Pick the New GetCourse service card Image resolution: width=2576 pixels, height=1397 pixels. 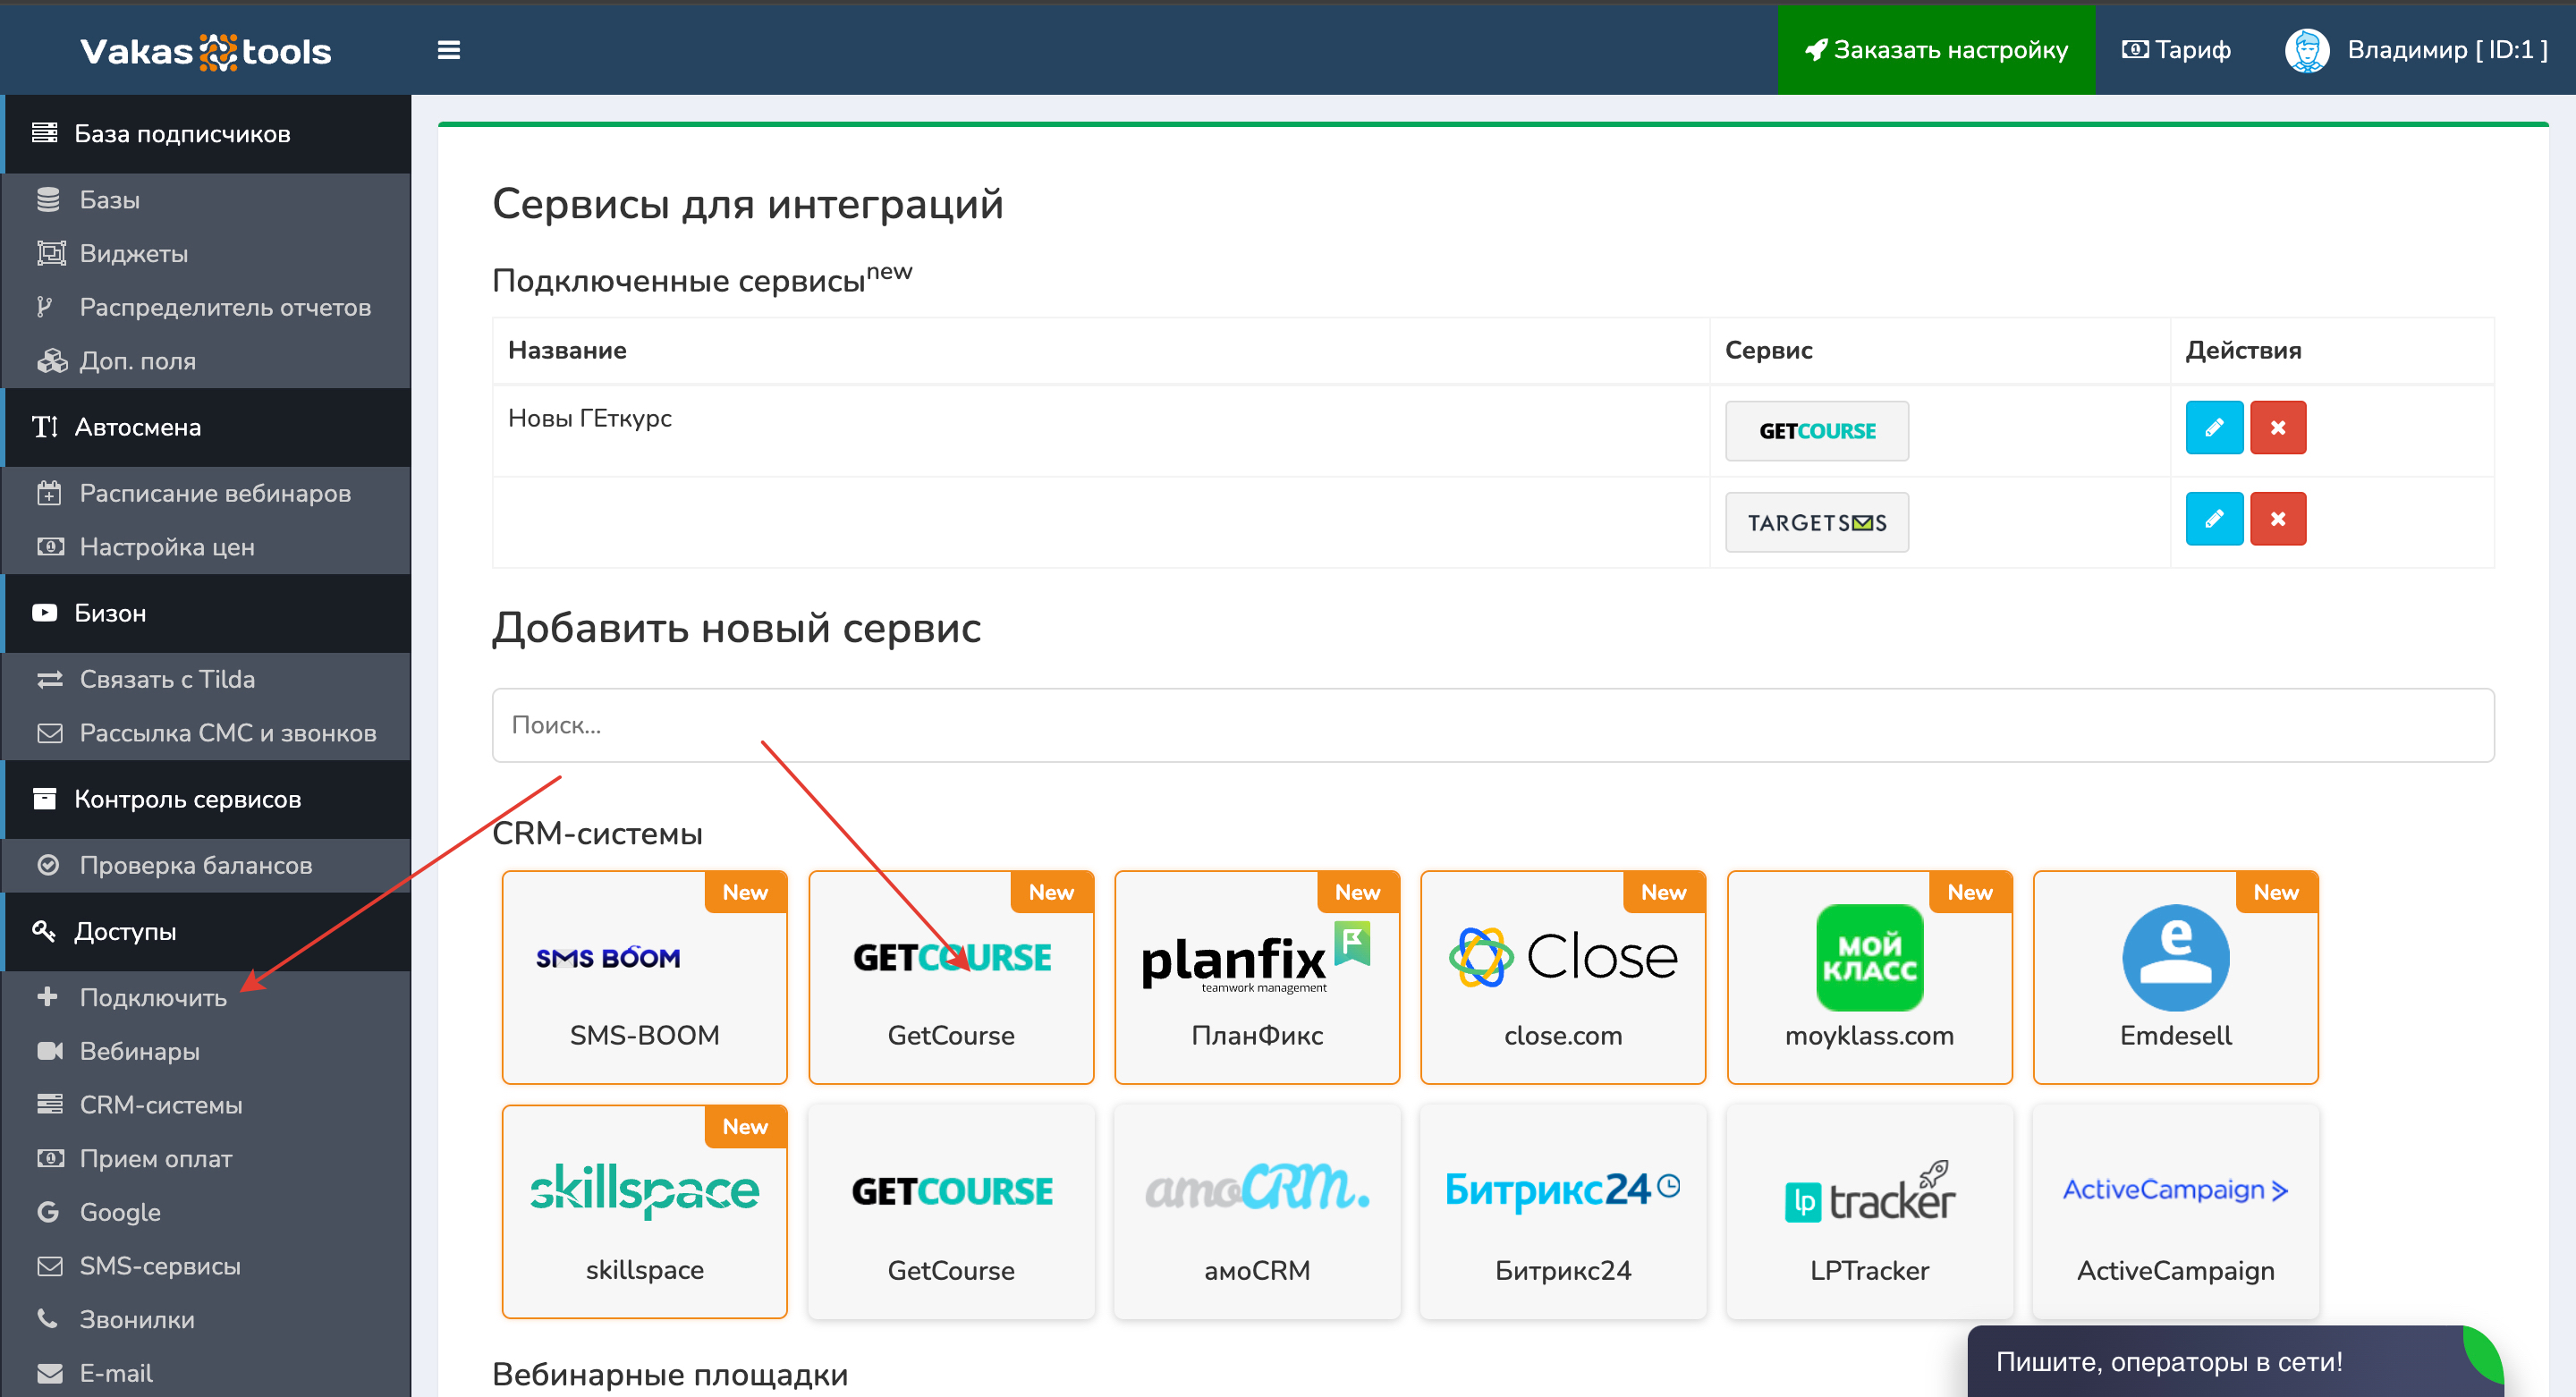[950, 977]
